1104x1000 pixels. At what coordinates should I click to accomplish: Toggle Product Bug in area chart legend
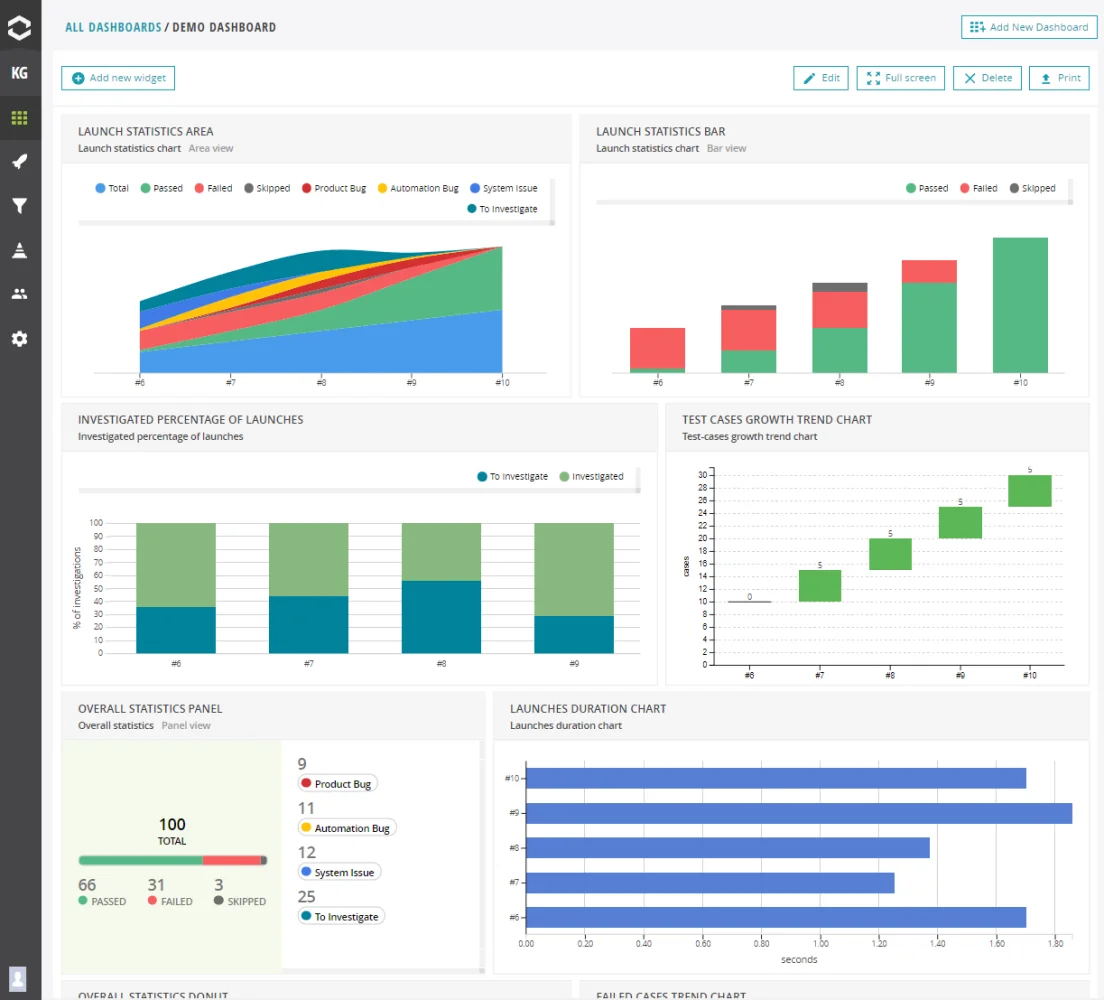tap(334, 188)
